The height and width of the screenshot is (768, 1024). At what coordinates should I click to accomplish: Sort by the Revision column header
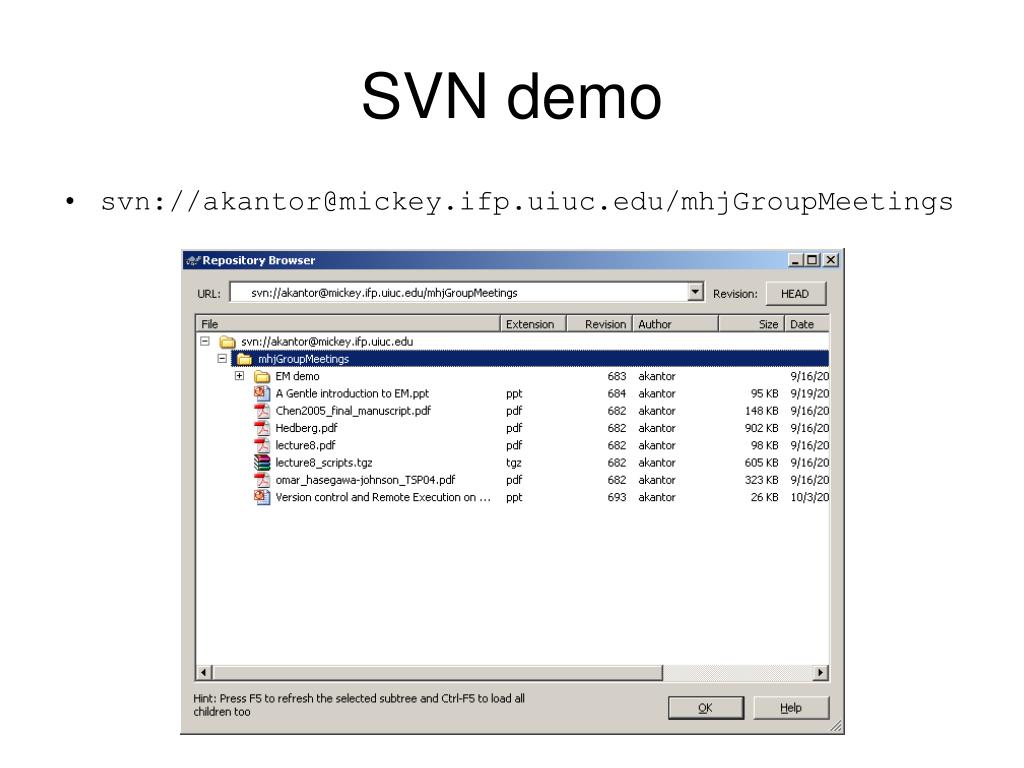point(599,324)
